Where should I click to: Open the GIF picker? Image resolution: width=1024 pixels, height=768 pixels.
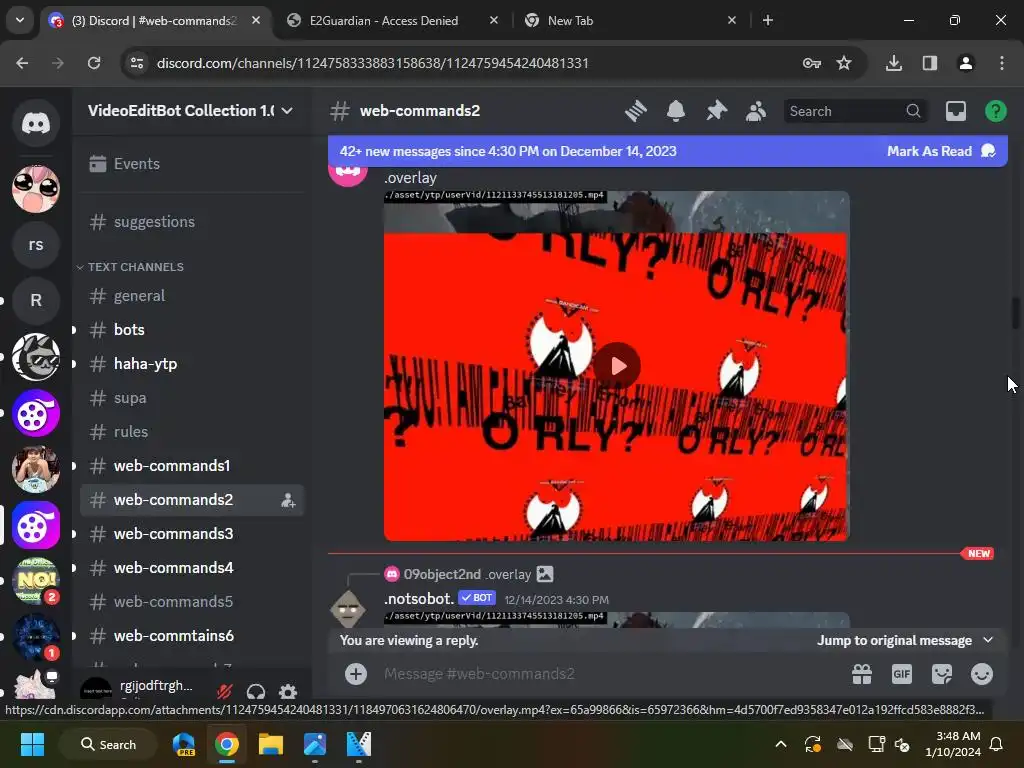tap(902, 673)
